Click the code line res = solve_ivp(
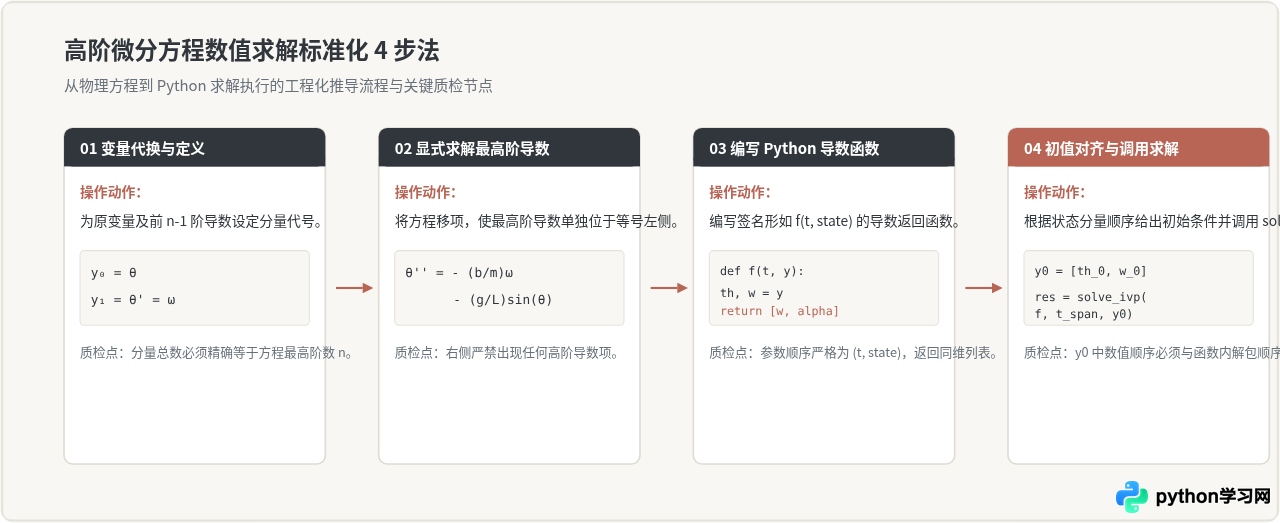Image resolution: width=1280 pixels, height=523 pixels. [1091, 297]
